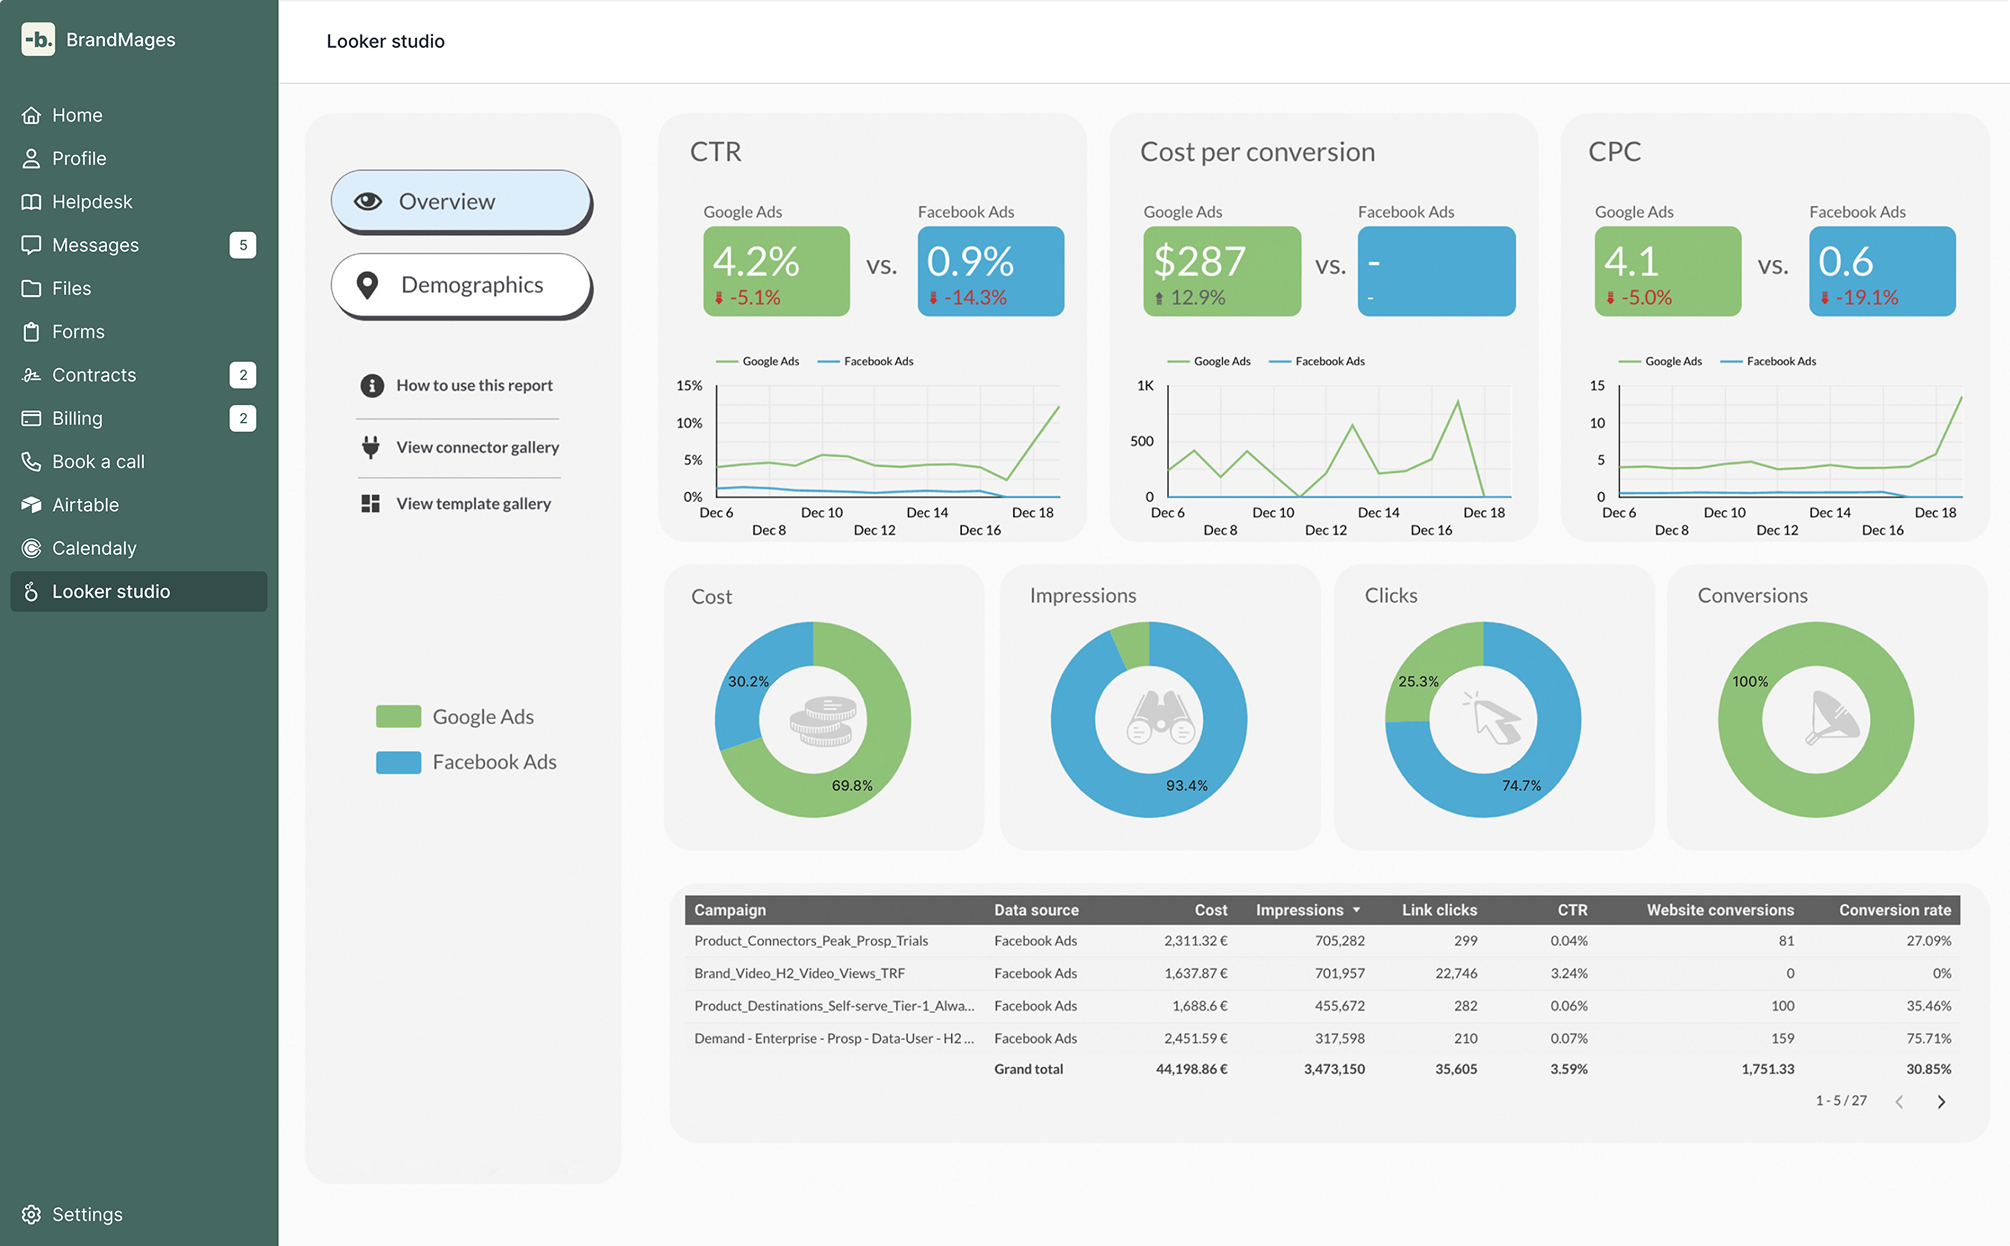Click the Book a call phone icon
2010x1246 pixels.
[31, 461]
